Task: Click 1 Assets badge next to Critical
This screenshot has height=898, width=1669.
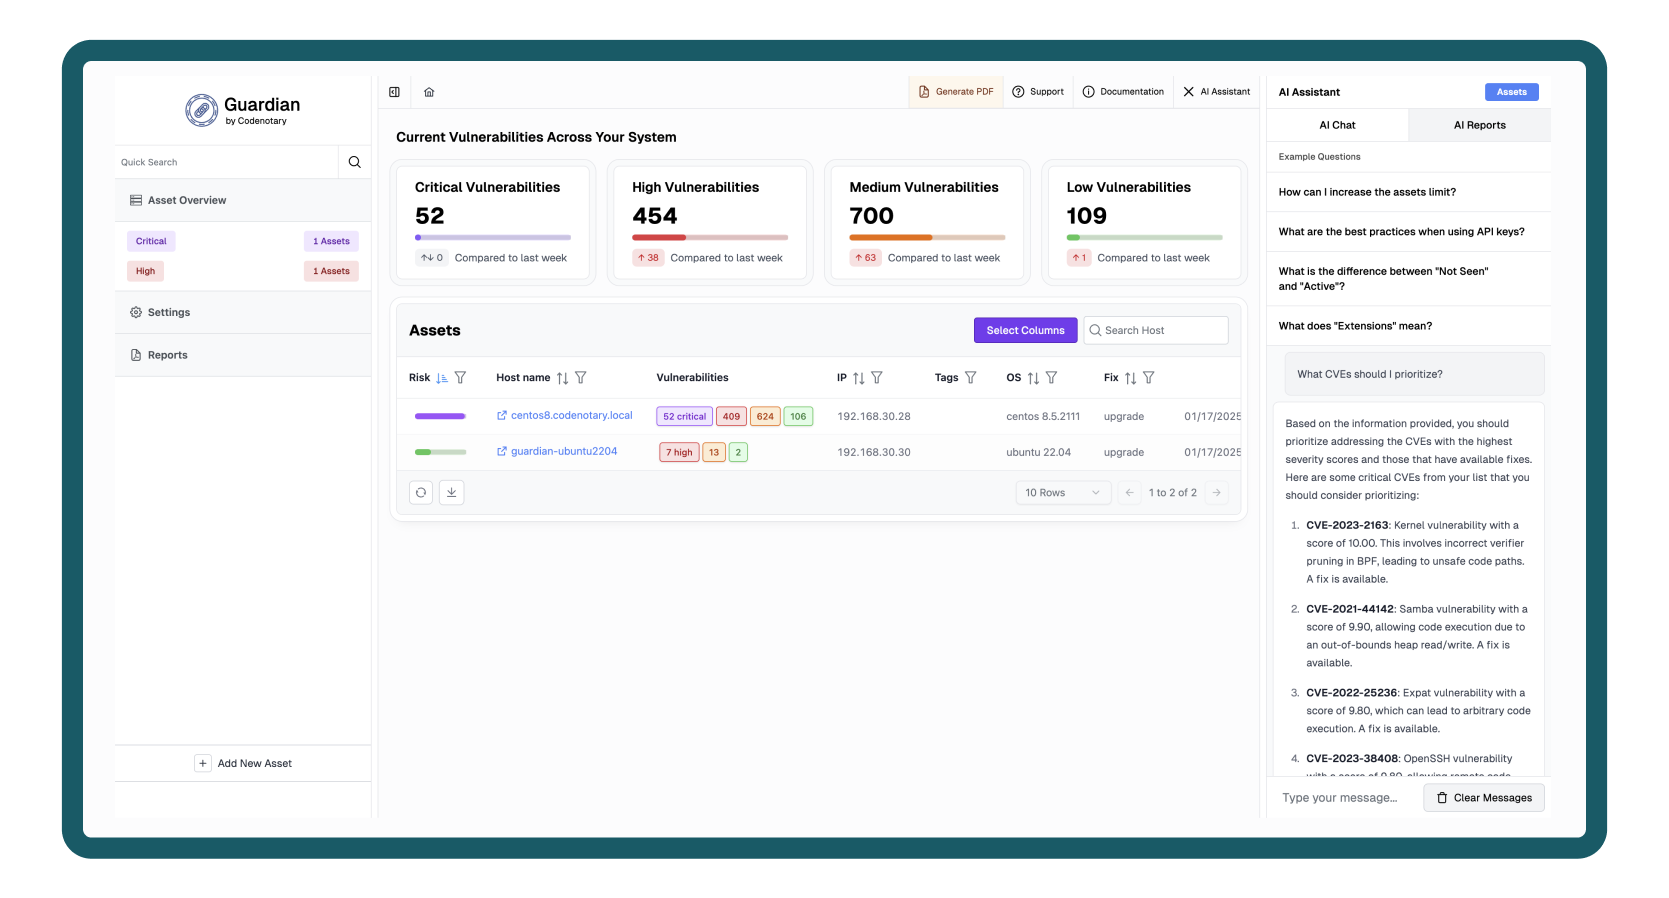Action: pos(331,241)
